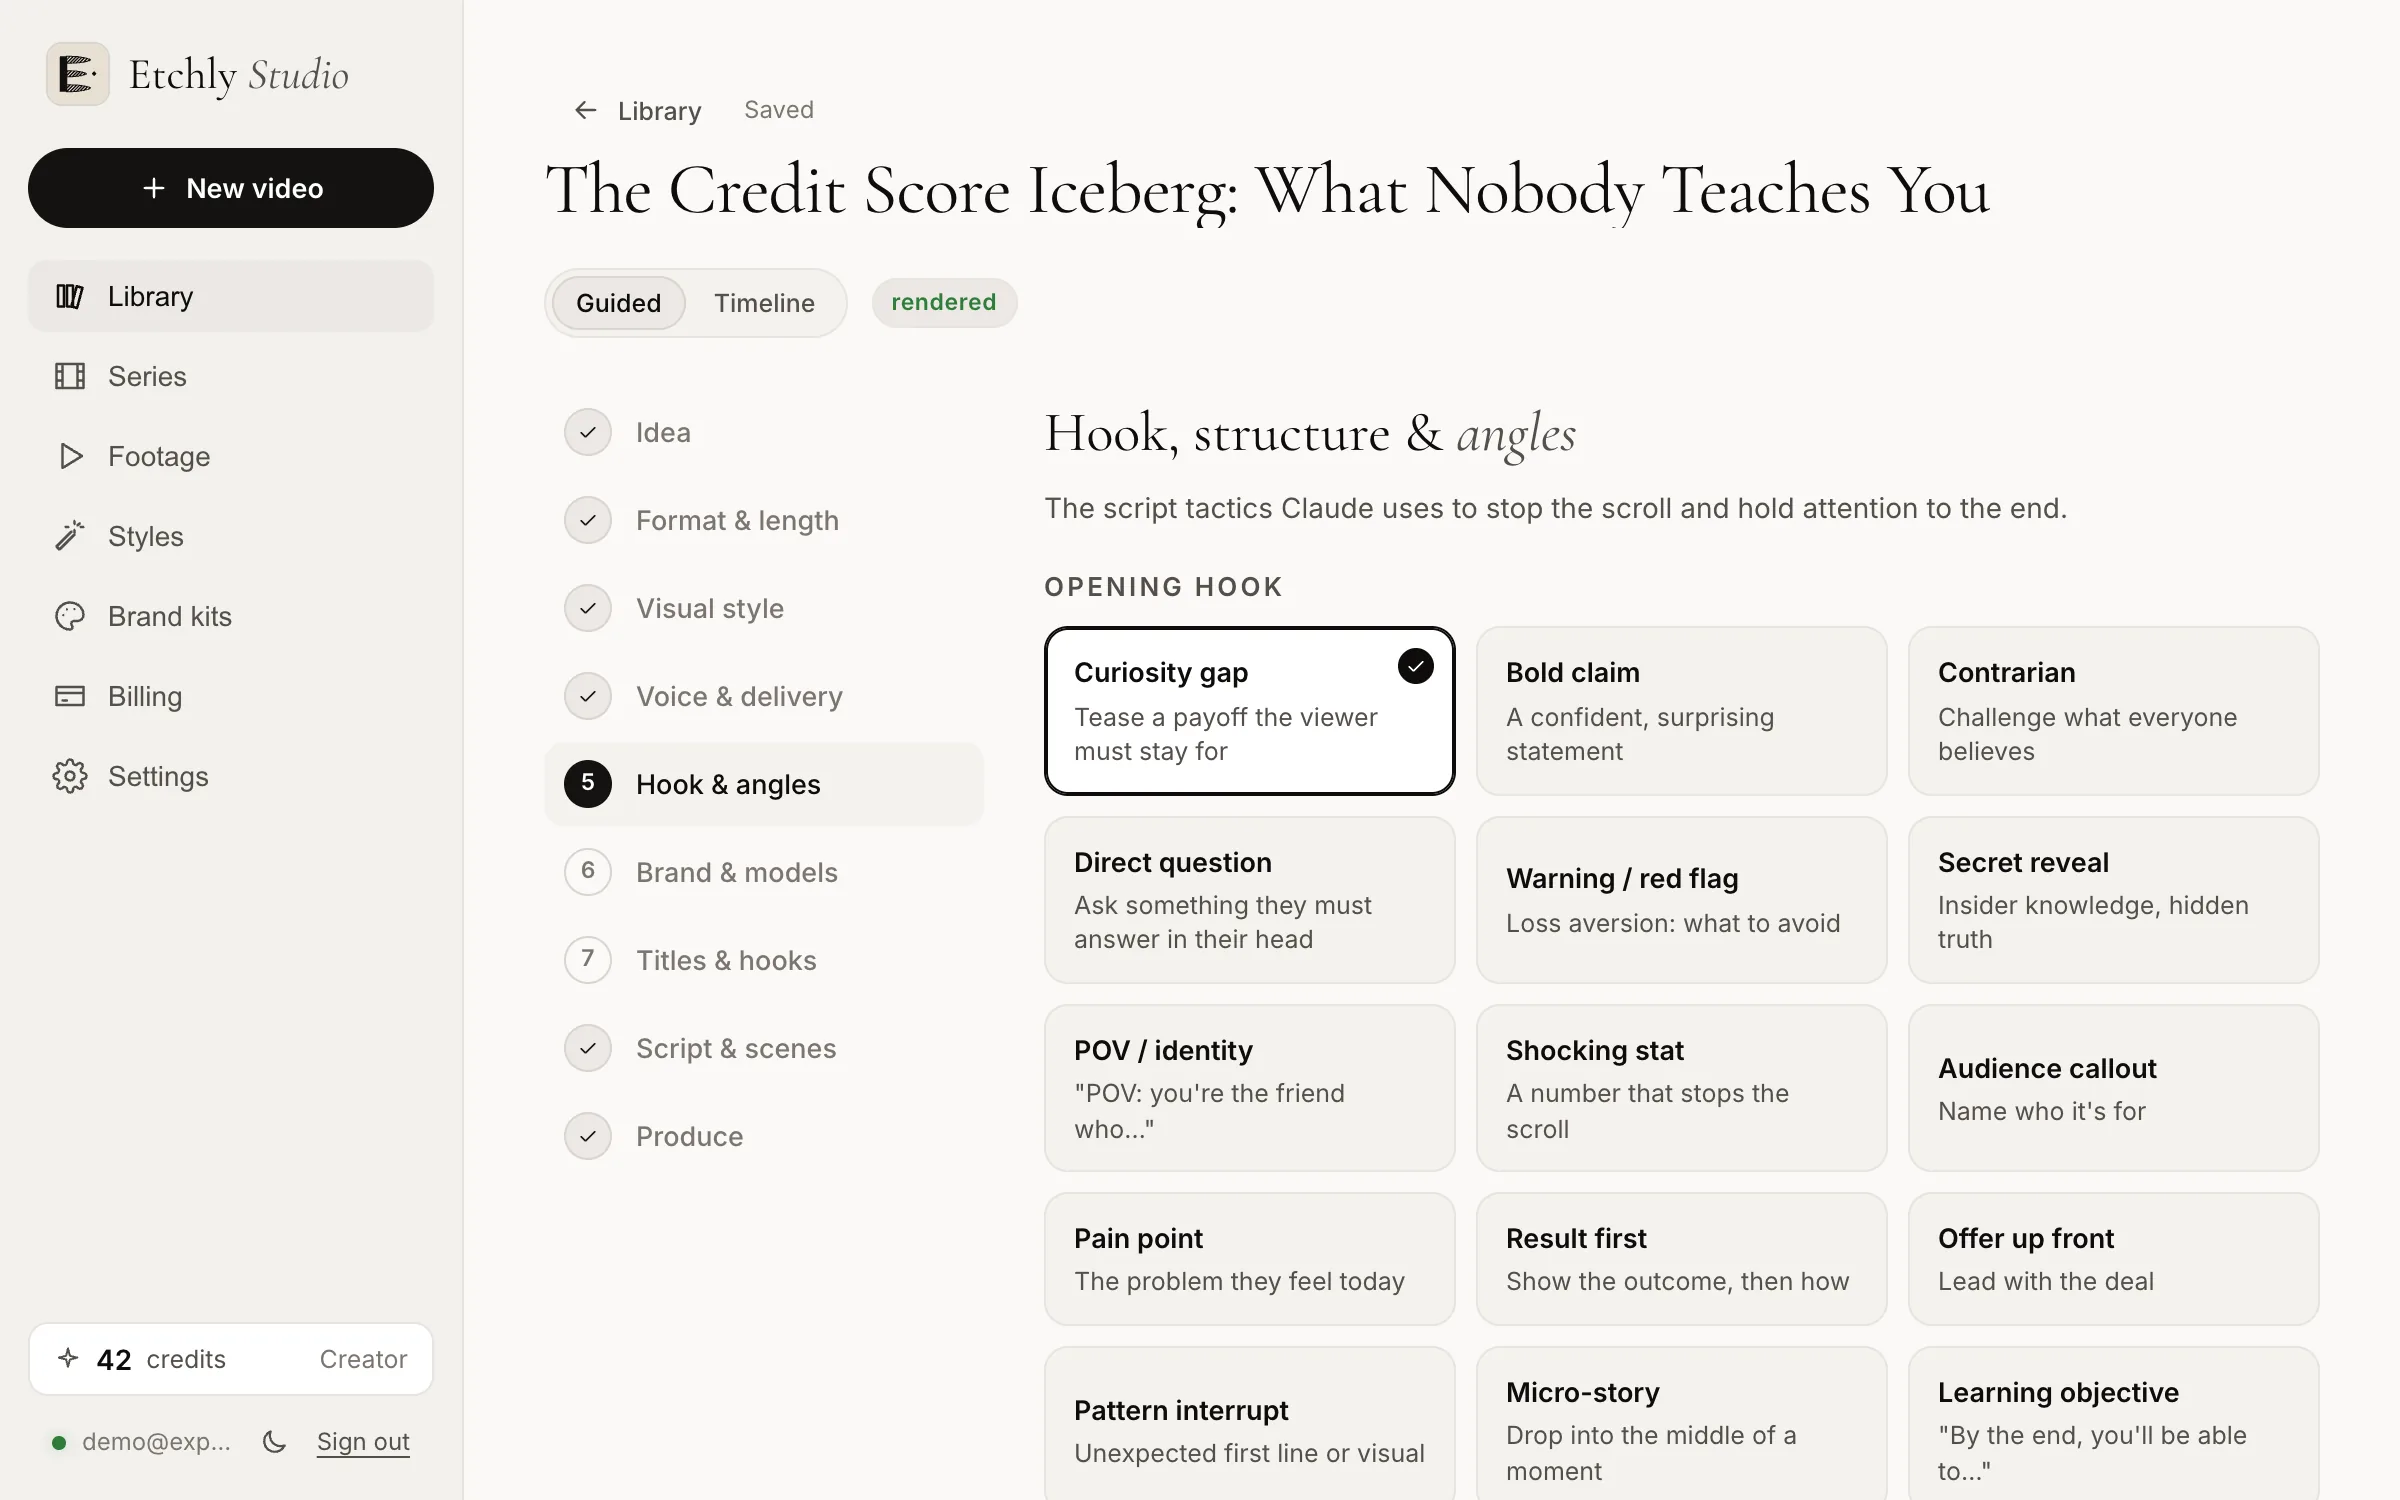Open the Settings gear icon
This screenshot has height=1500, width=2400.
coord(70,776)
